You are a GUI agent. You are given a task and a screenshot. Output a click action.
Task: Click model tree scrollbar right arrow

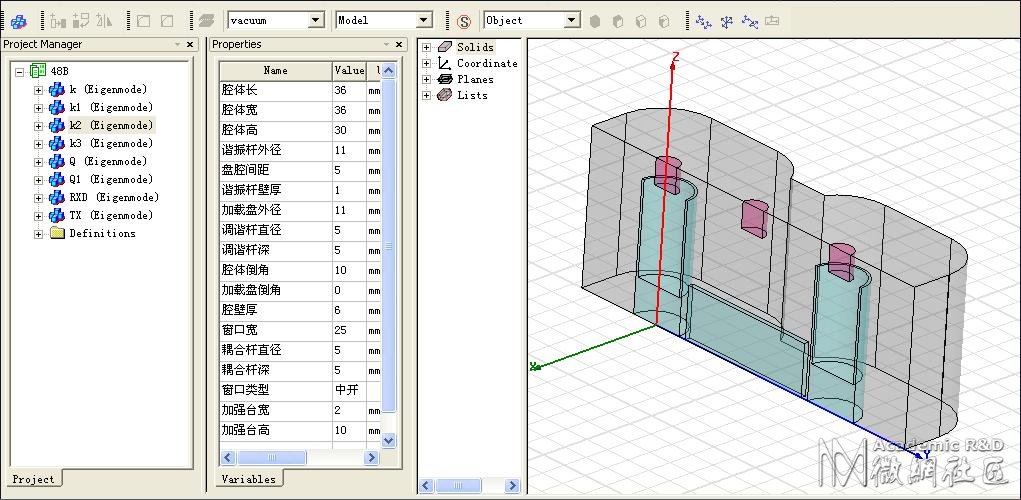[512, 486]
